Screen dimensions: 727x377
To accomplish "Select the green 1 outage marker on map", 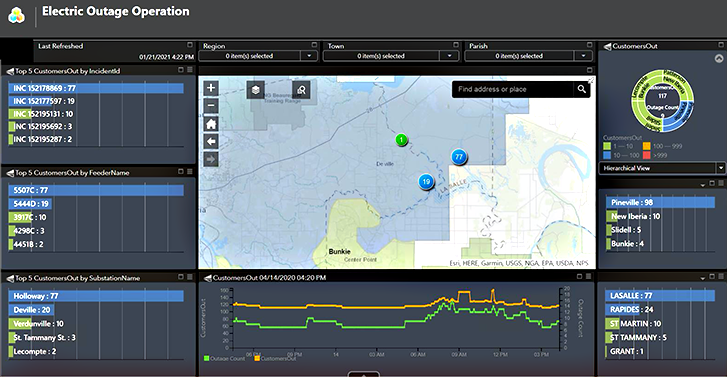I will 402,139.
